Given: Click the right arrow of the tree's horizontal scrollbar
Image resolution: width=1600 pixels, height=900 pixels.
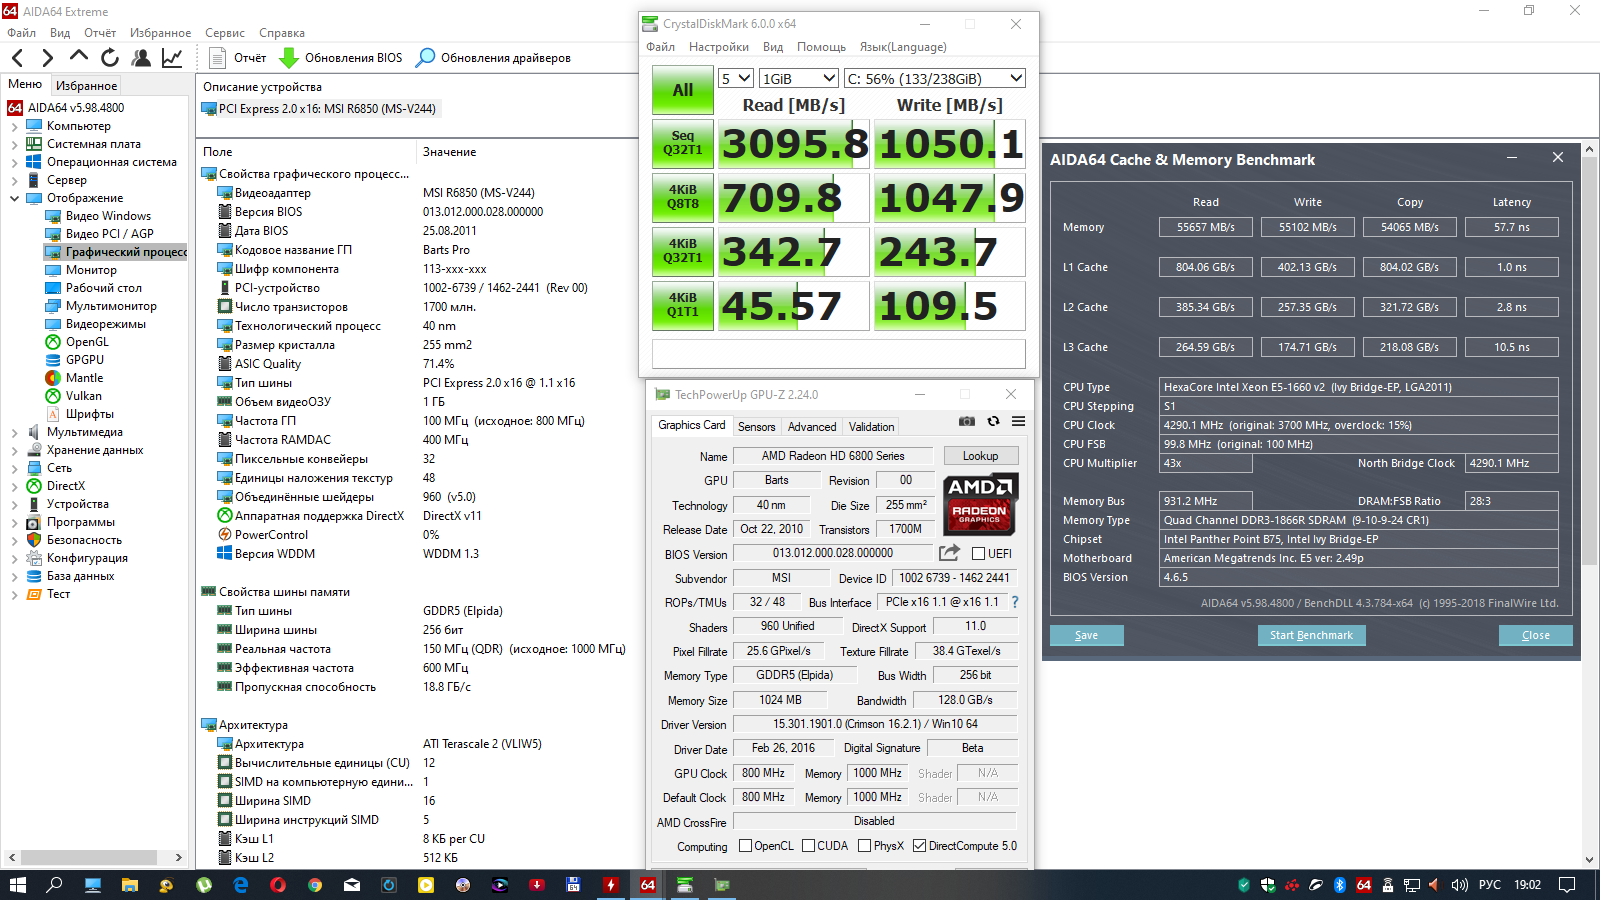Looking at the screenshot, I should point(179,857).
